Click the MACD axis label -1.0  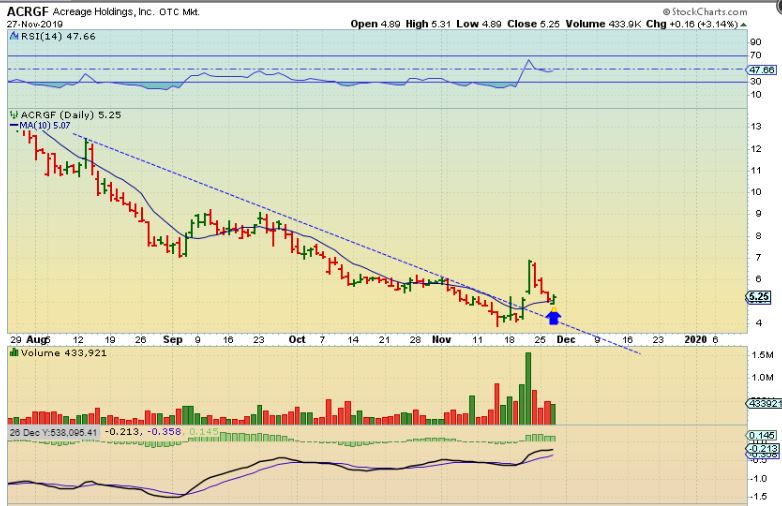(x=759, y=479)
